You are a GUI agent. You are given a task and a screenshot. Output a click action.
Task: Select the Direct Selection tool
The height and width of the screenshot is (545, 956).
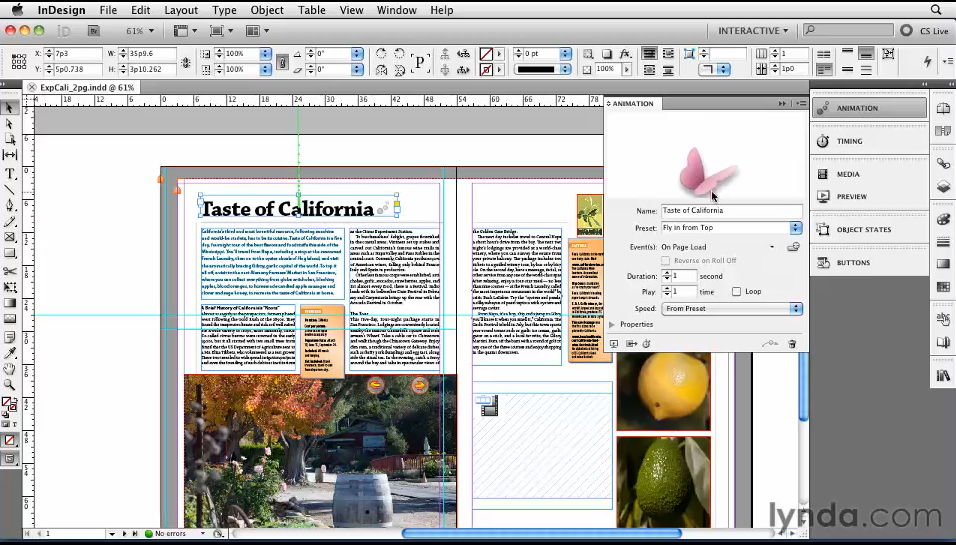[x=10, y=124]
